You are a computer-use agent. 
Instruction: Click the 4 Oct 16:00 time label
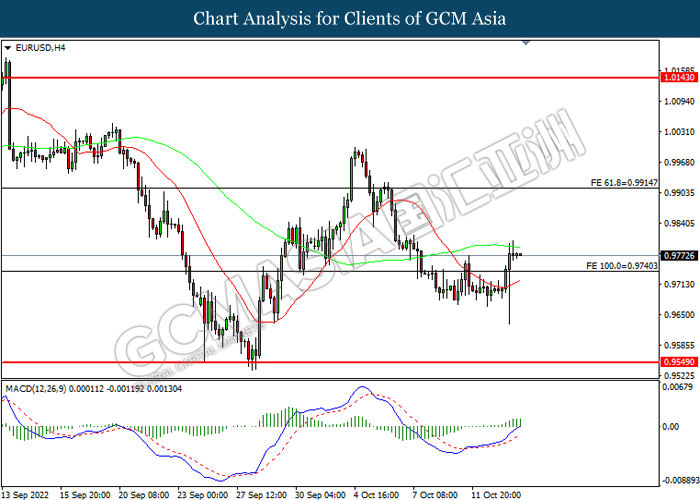click(376, 495)
